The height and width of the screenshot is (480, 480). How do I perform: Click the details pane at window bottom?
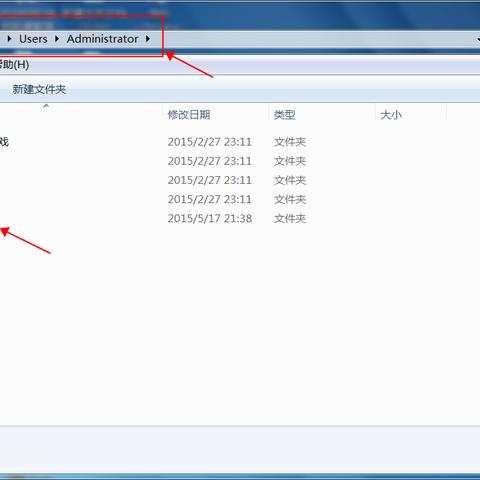click(240, 449)
